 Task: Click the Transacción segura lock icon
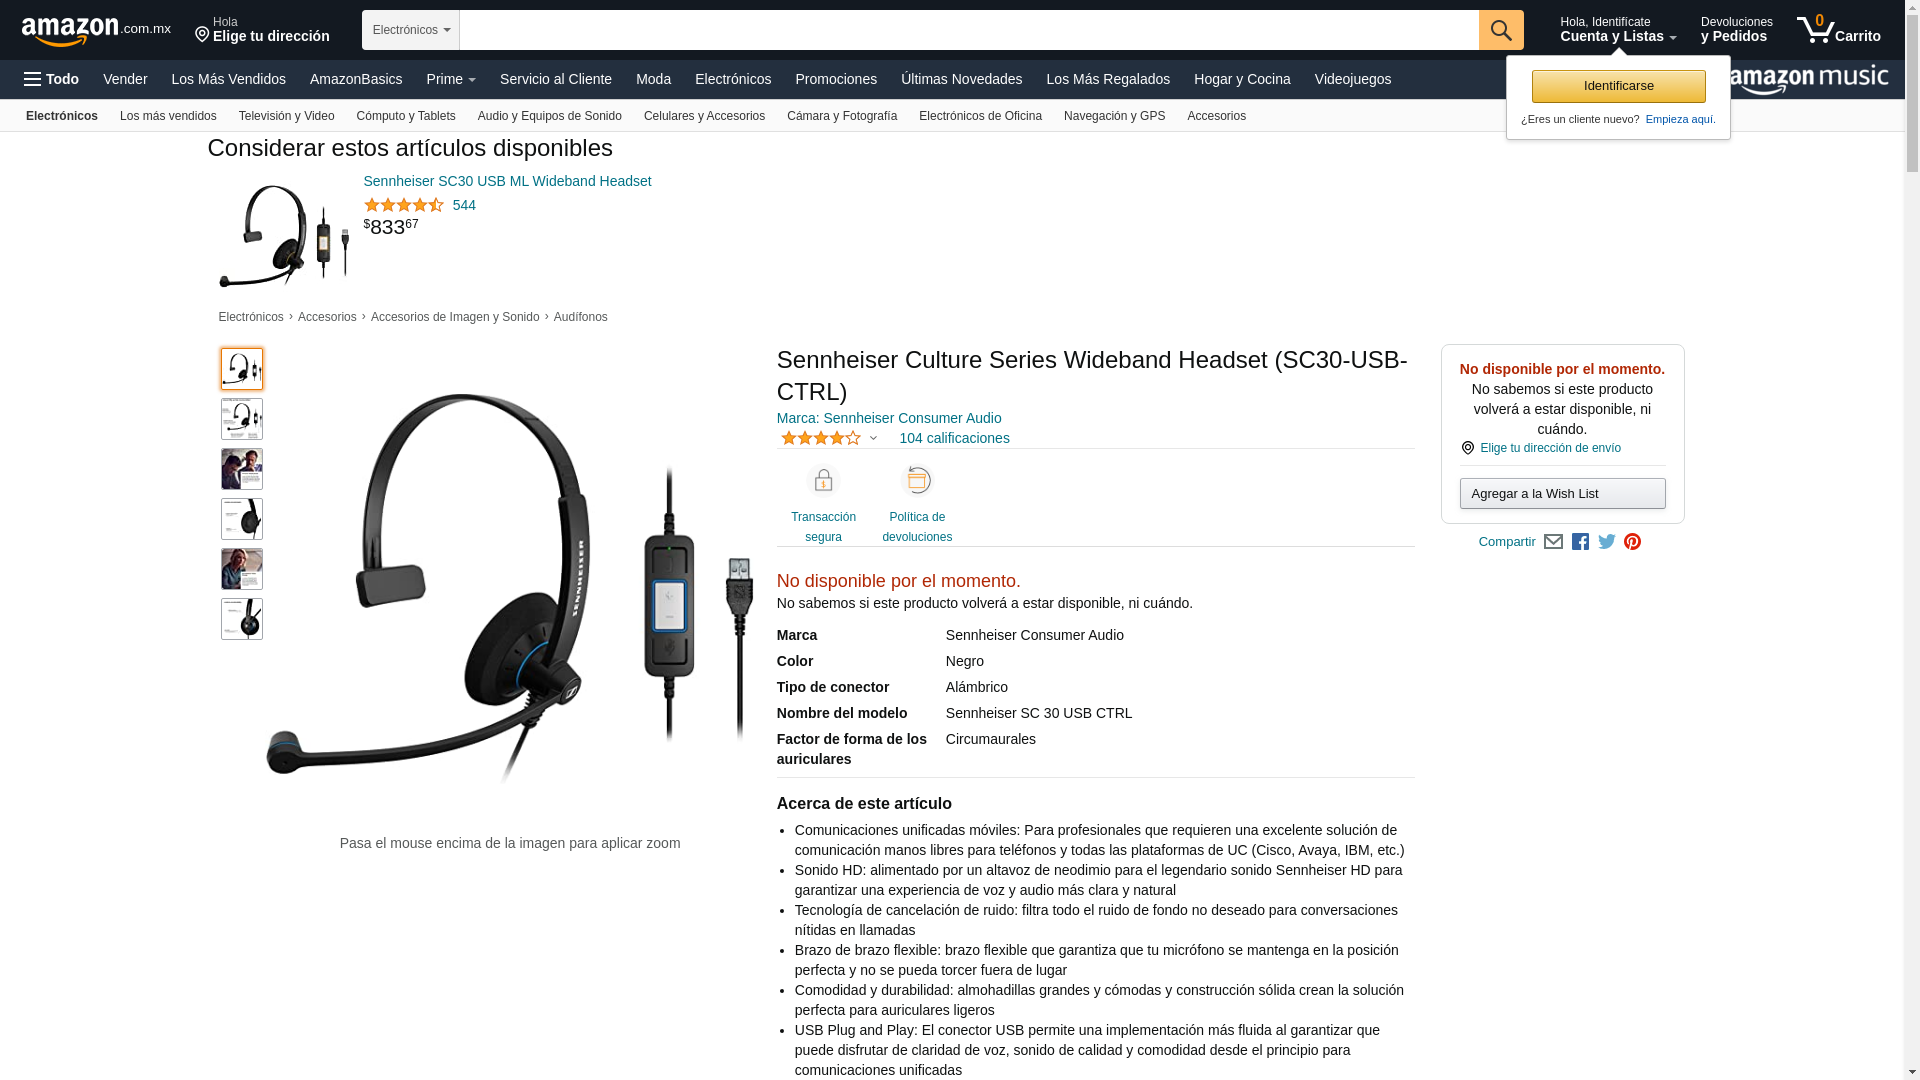coord(823,481)
